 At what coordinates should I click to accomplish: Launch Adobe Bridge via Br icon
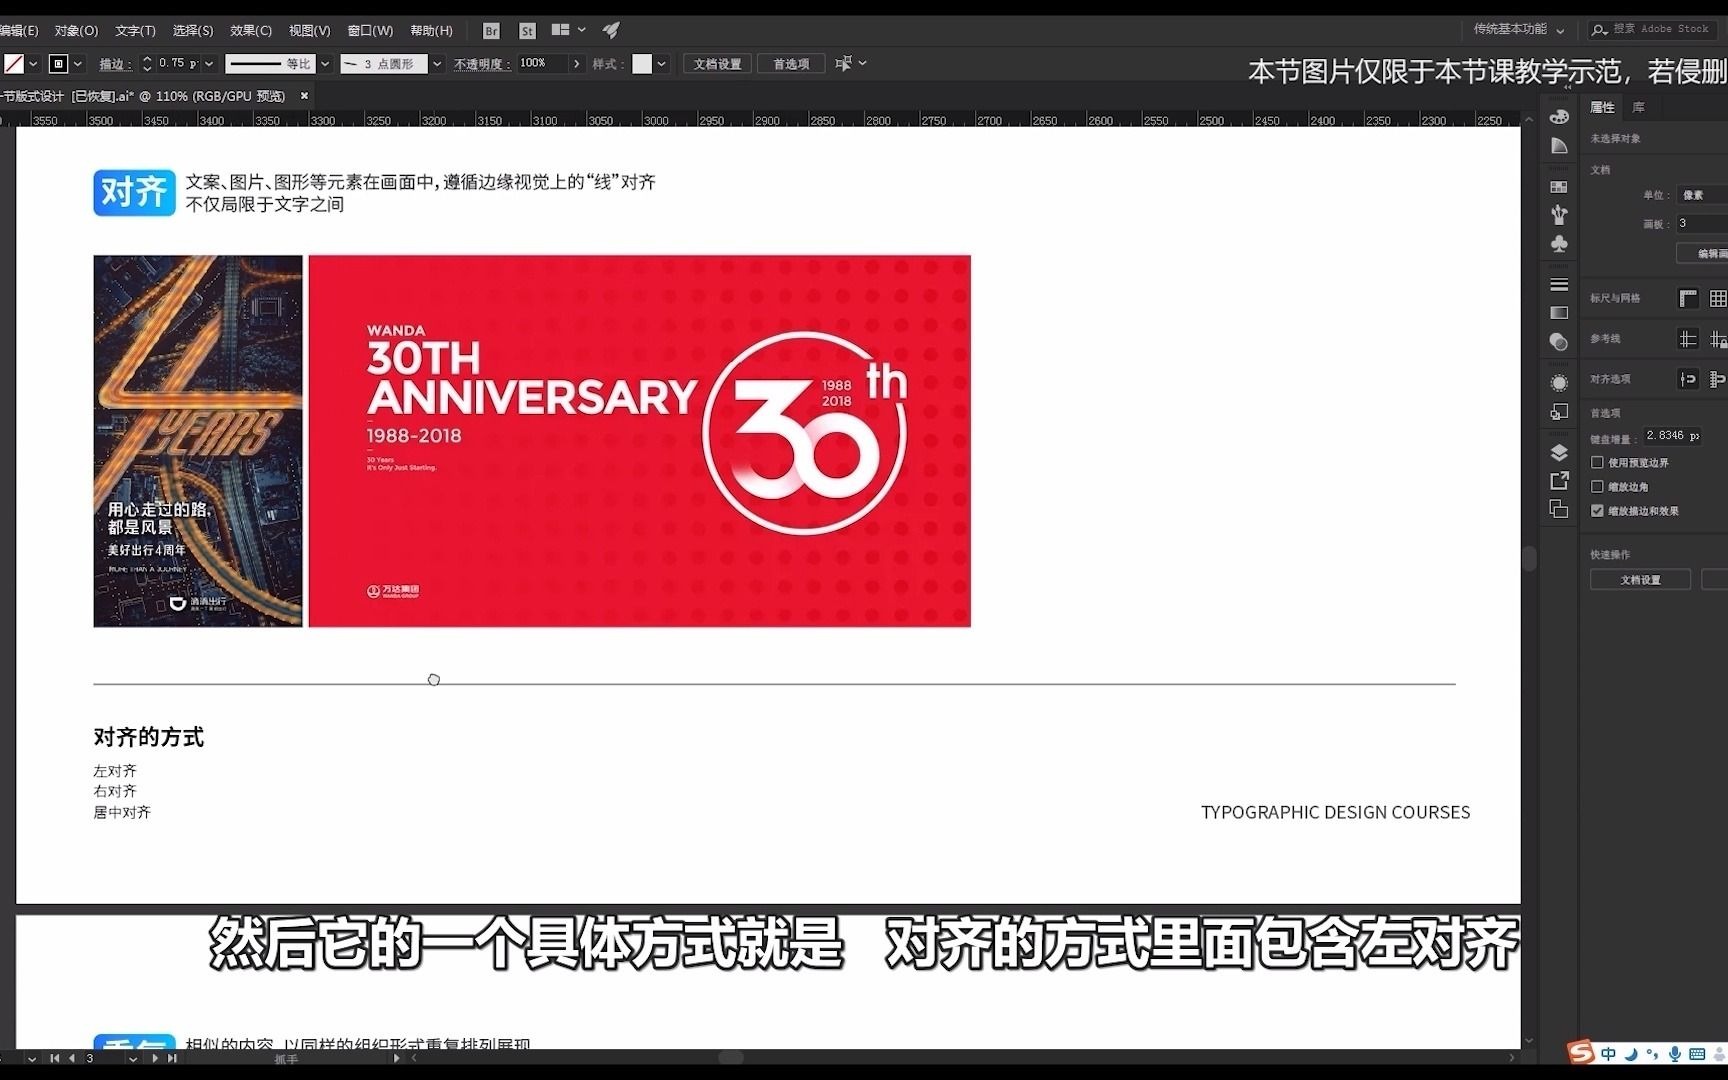tap(491, 31)
